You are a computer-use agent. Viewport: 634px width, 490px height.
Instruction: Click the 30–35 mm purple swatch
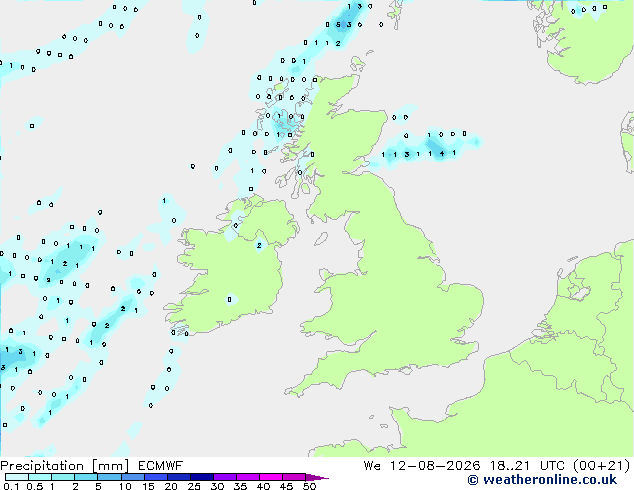pyautogui.click(x=225, y=477)
